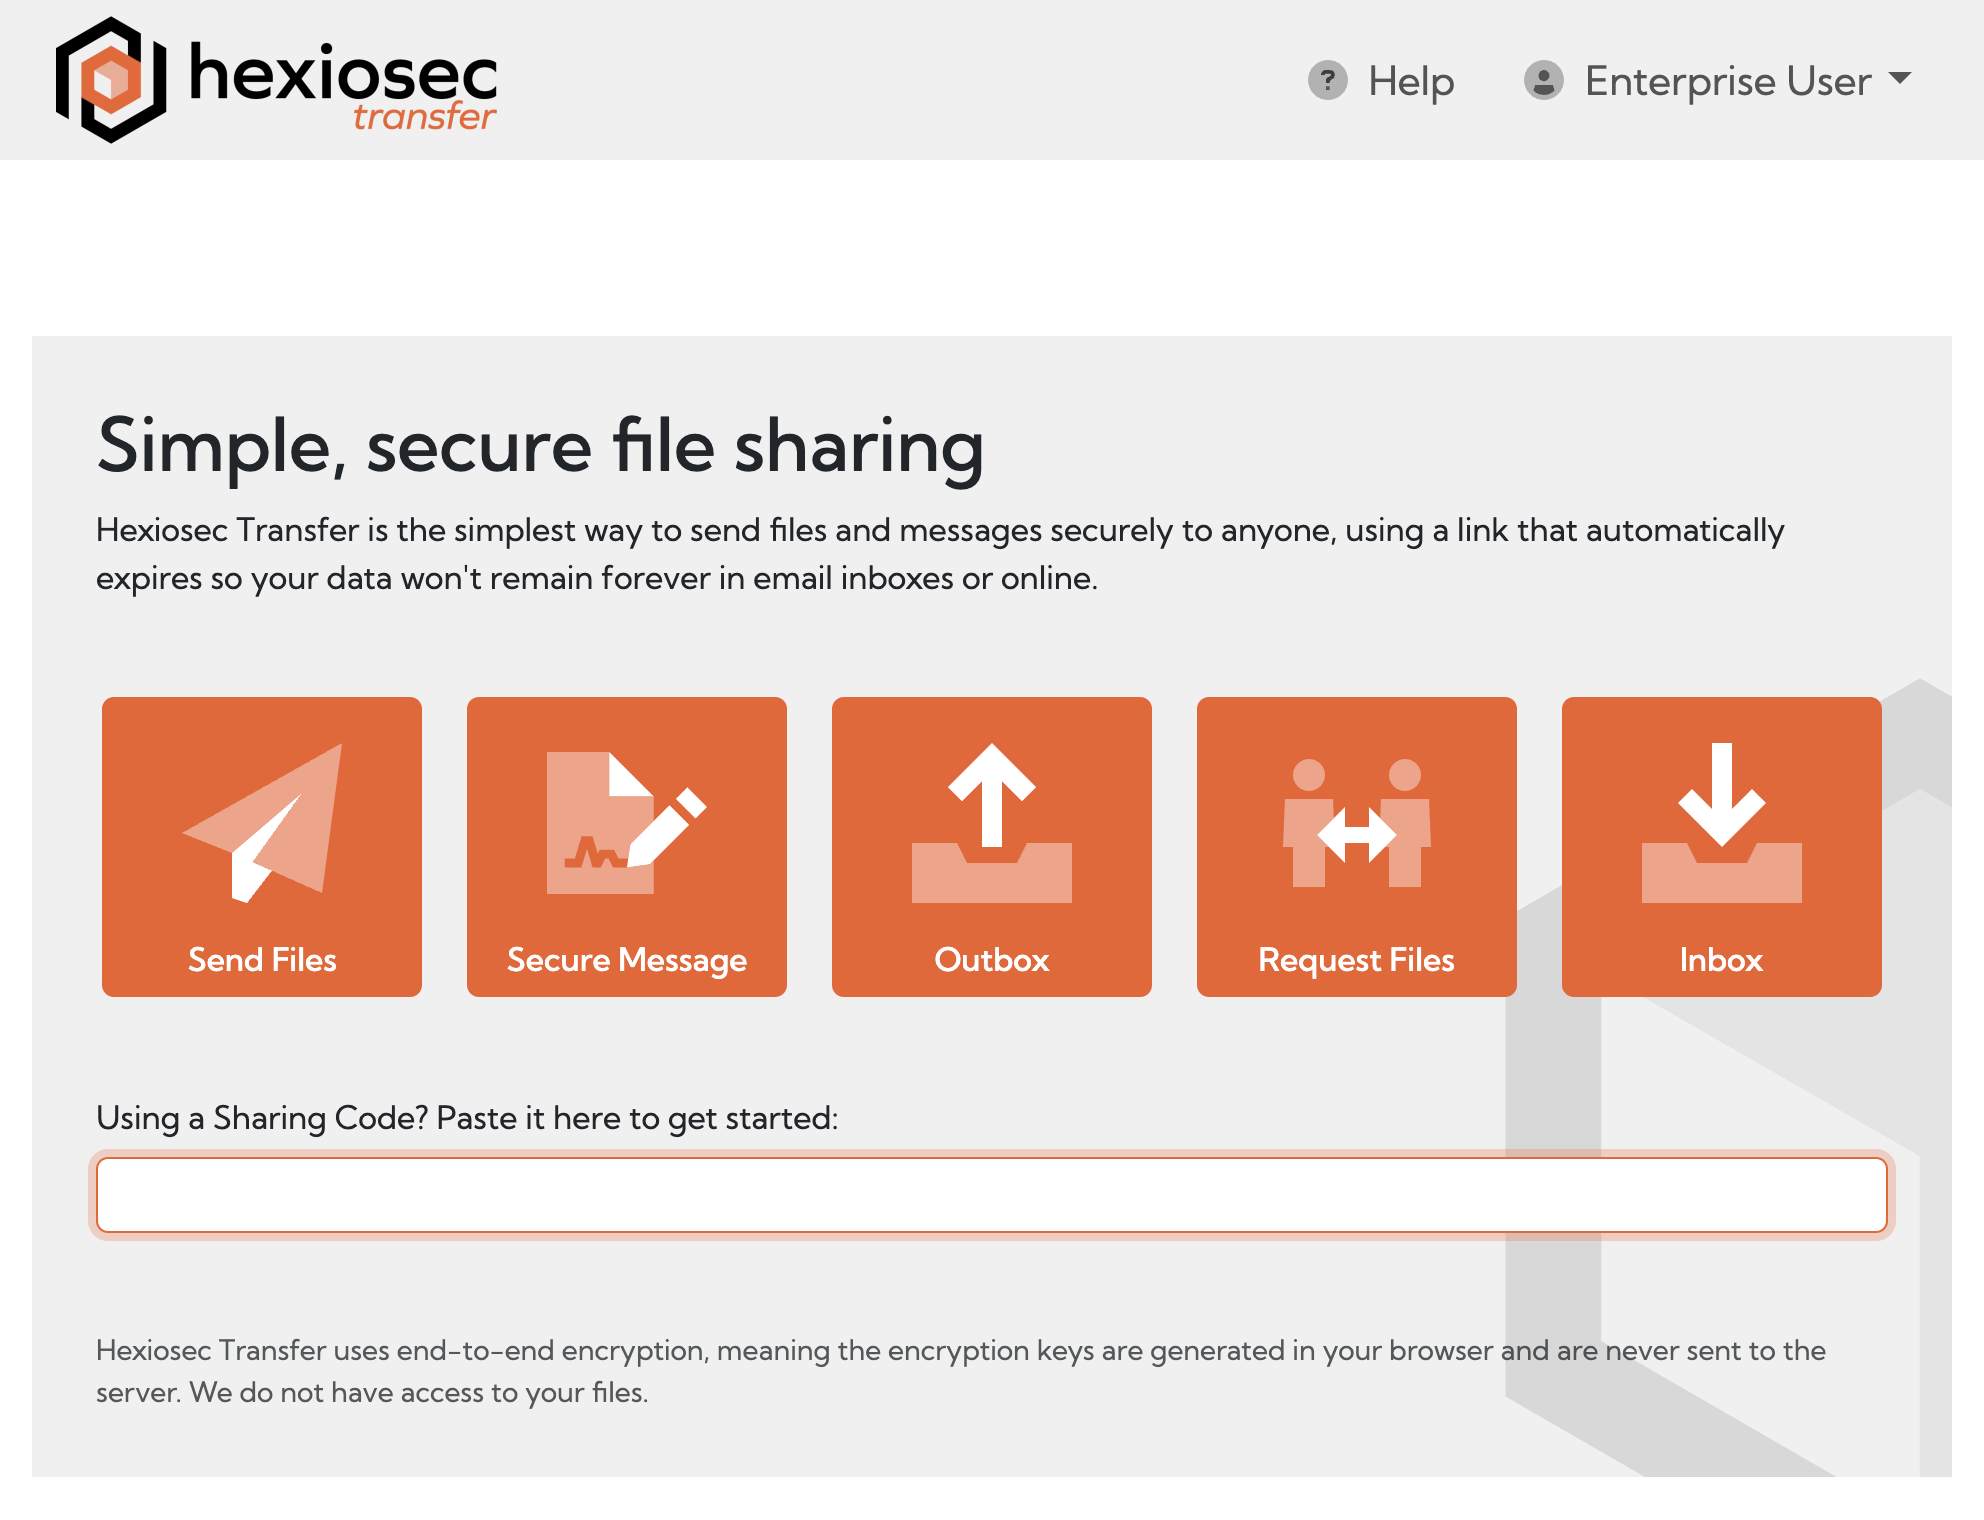Go to Outbox via its label
Image resolution: width=1984 pixels, height=1520 pixels.
pyautogui.click(x=991, y=960)
